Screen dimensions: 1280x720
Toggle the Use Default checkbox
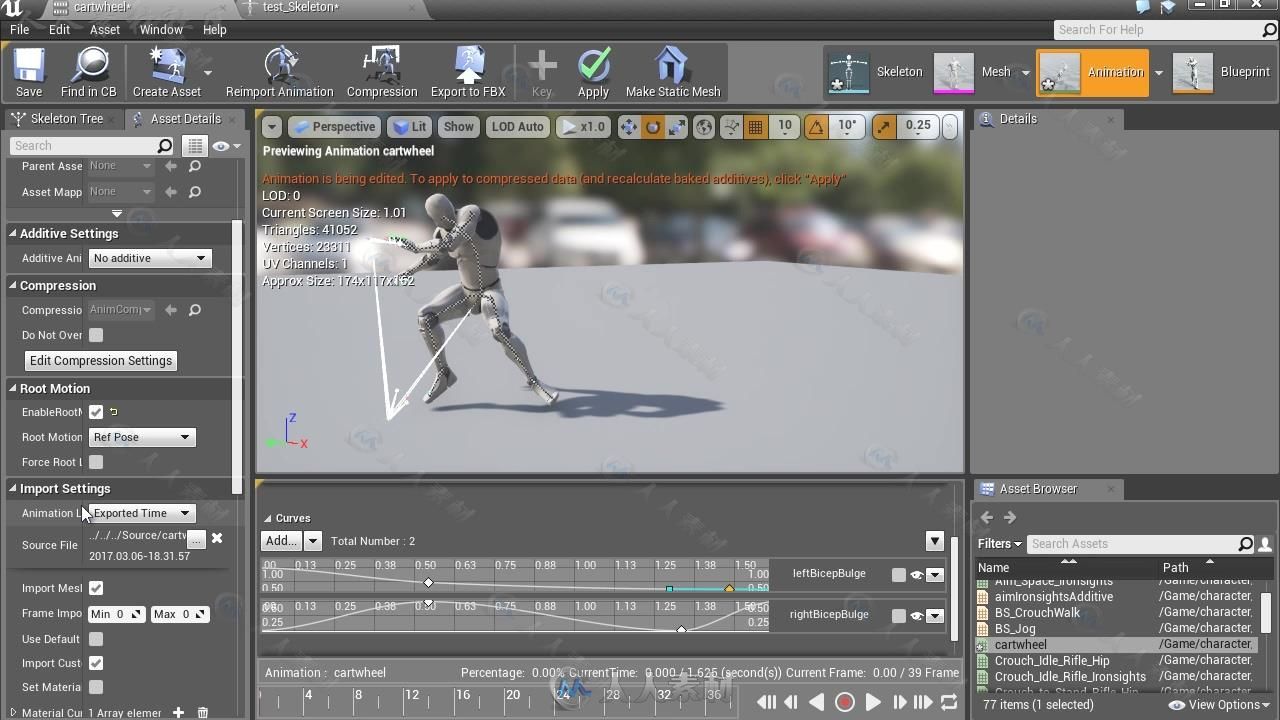click(96, 639)
